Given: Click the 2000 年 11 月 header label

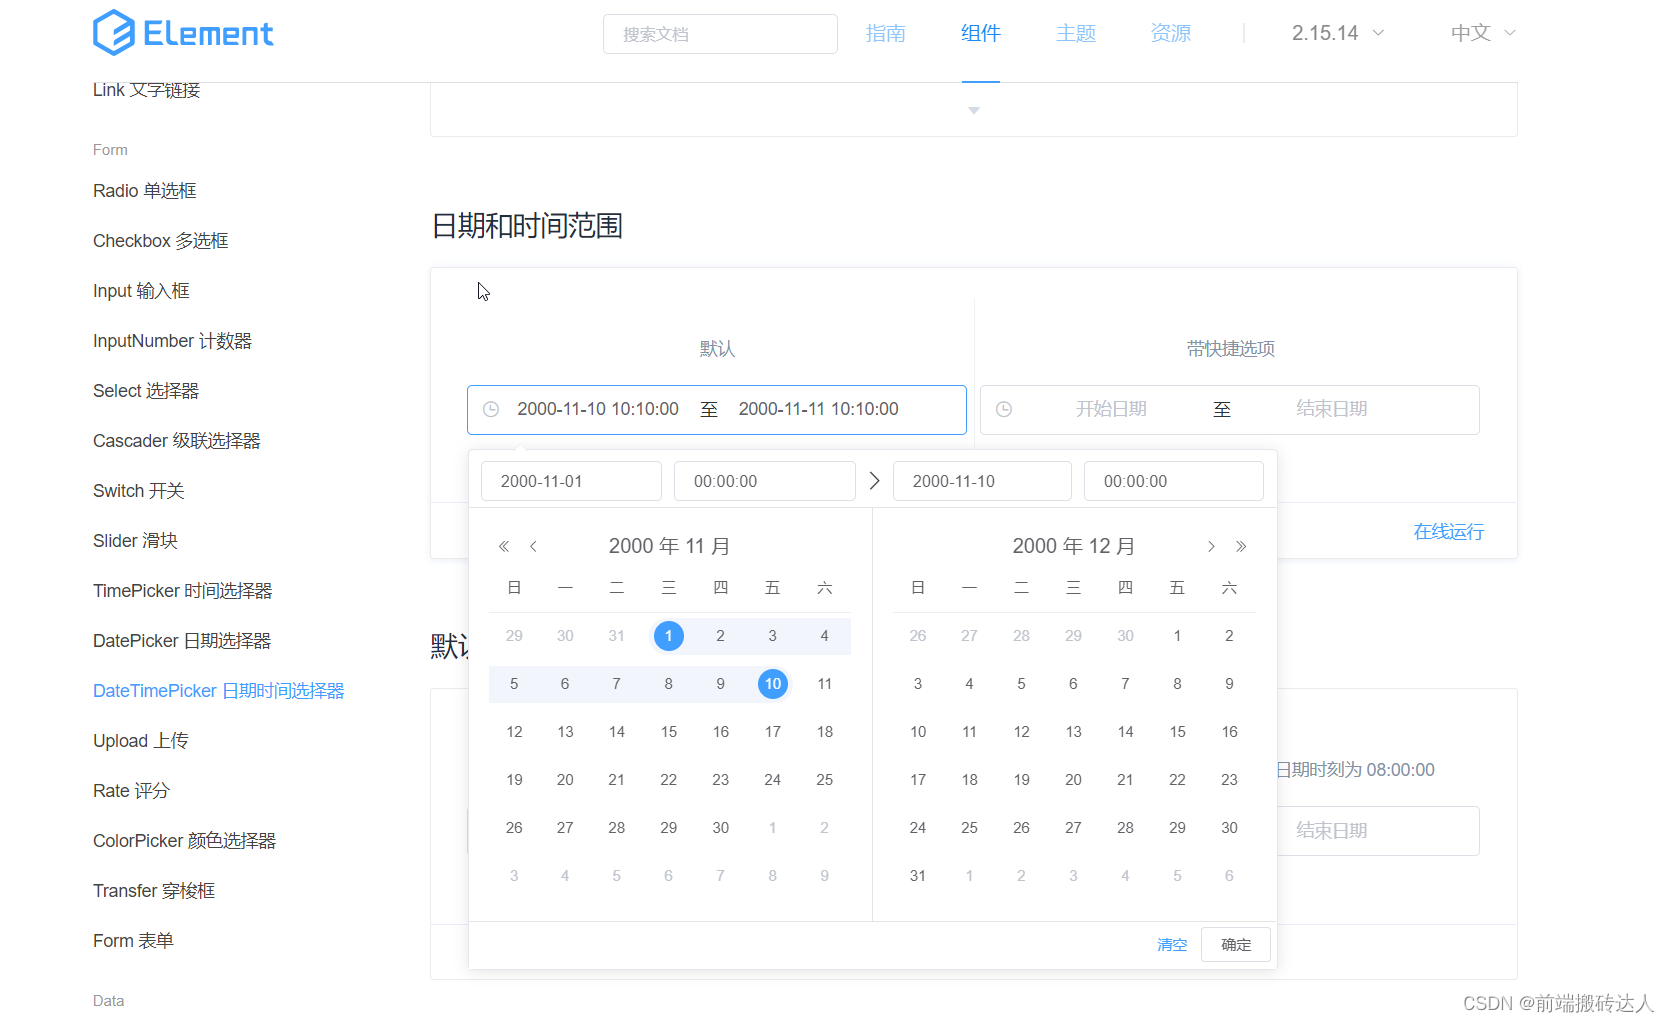Looking at the screenshot, I should point(669,546).
